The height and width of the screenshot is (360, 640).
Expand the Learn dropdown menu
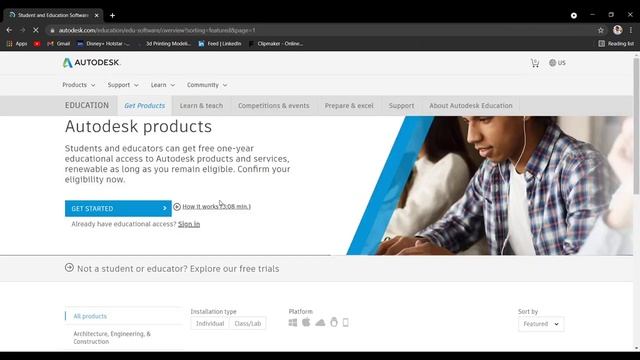162,85
